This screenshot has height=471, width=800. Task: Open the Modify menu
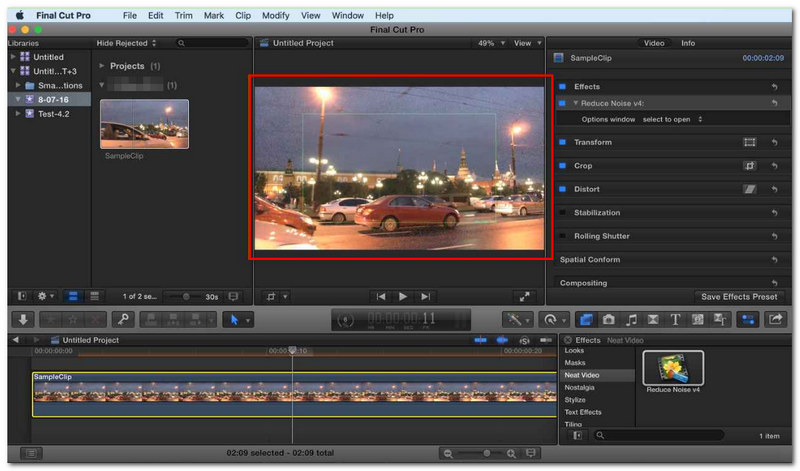[x=276, y=15]
